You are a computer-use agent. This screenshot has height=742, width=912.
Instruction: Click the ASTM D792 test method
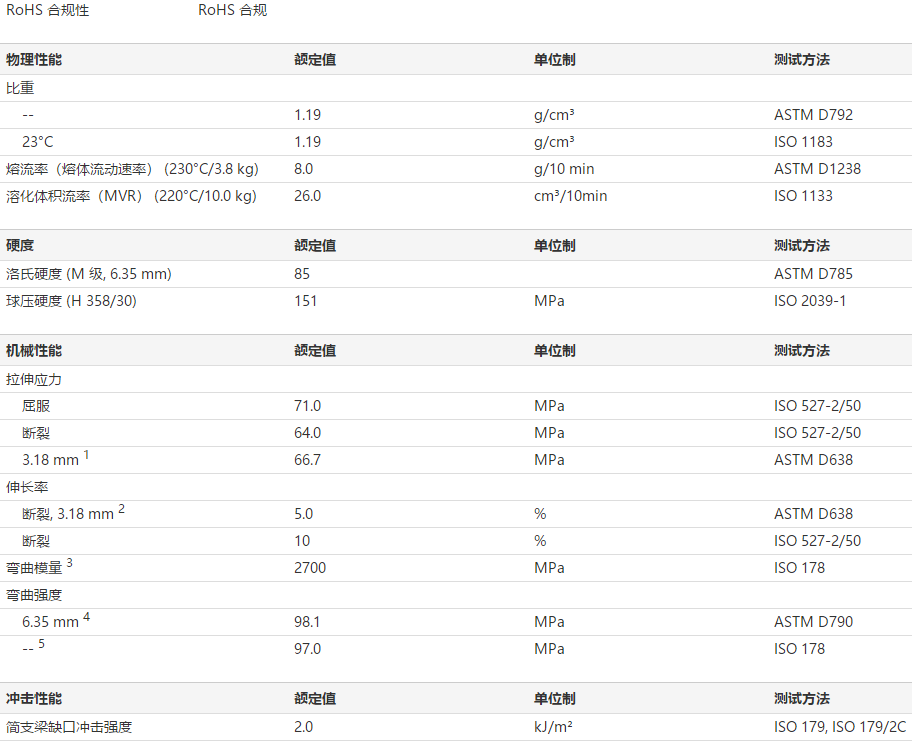pos(813,115)
